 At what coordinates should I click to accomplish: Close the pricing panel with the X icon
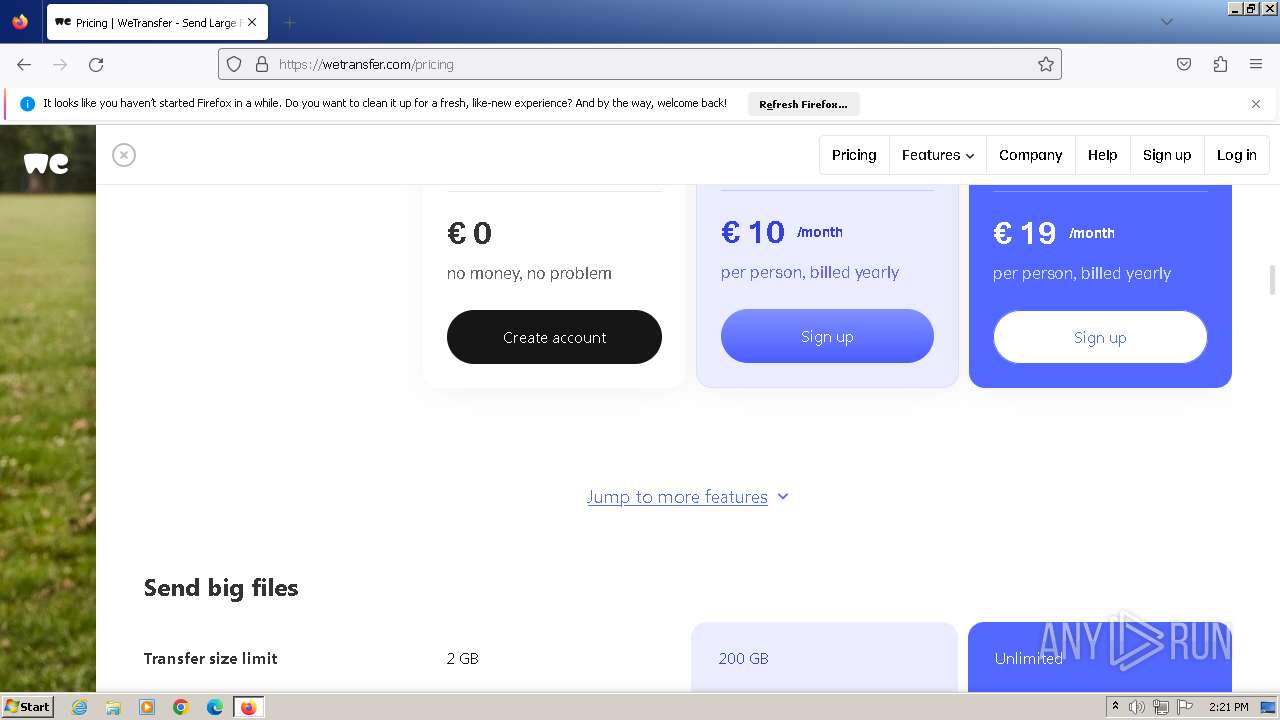pos(124,155)
